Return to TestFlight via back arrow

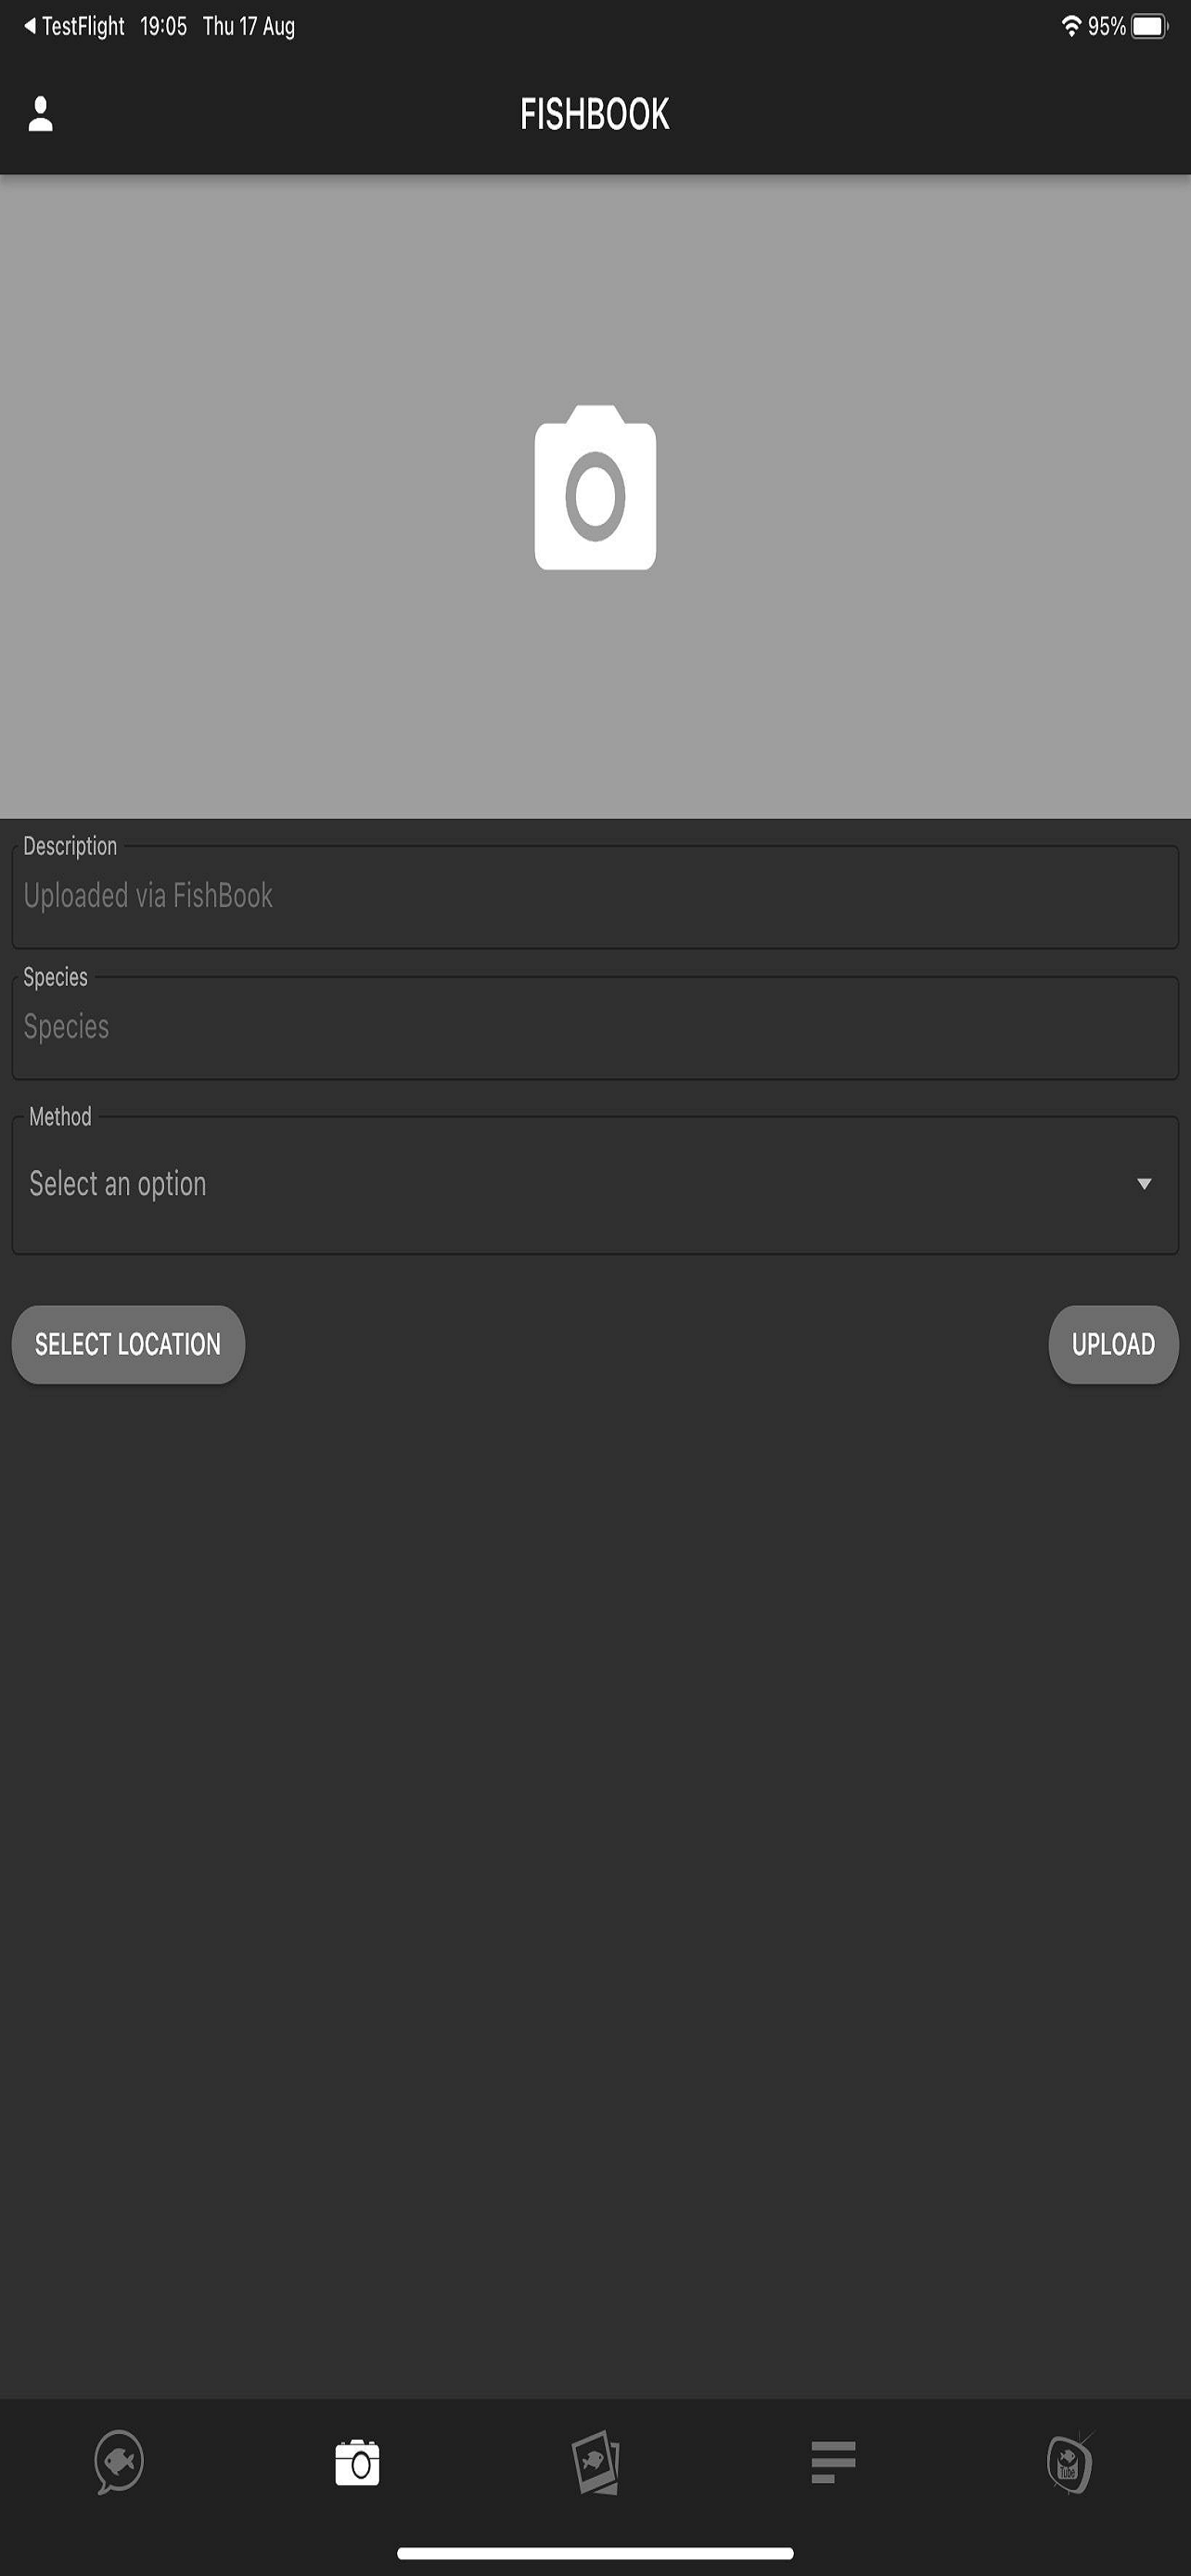pyautogui.click(x=74, y=26)
